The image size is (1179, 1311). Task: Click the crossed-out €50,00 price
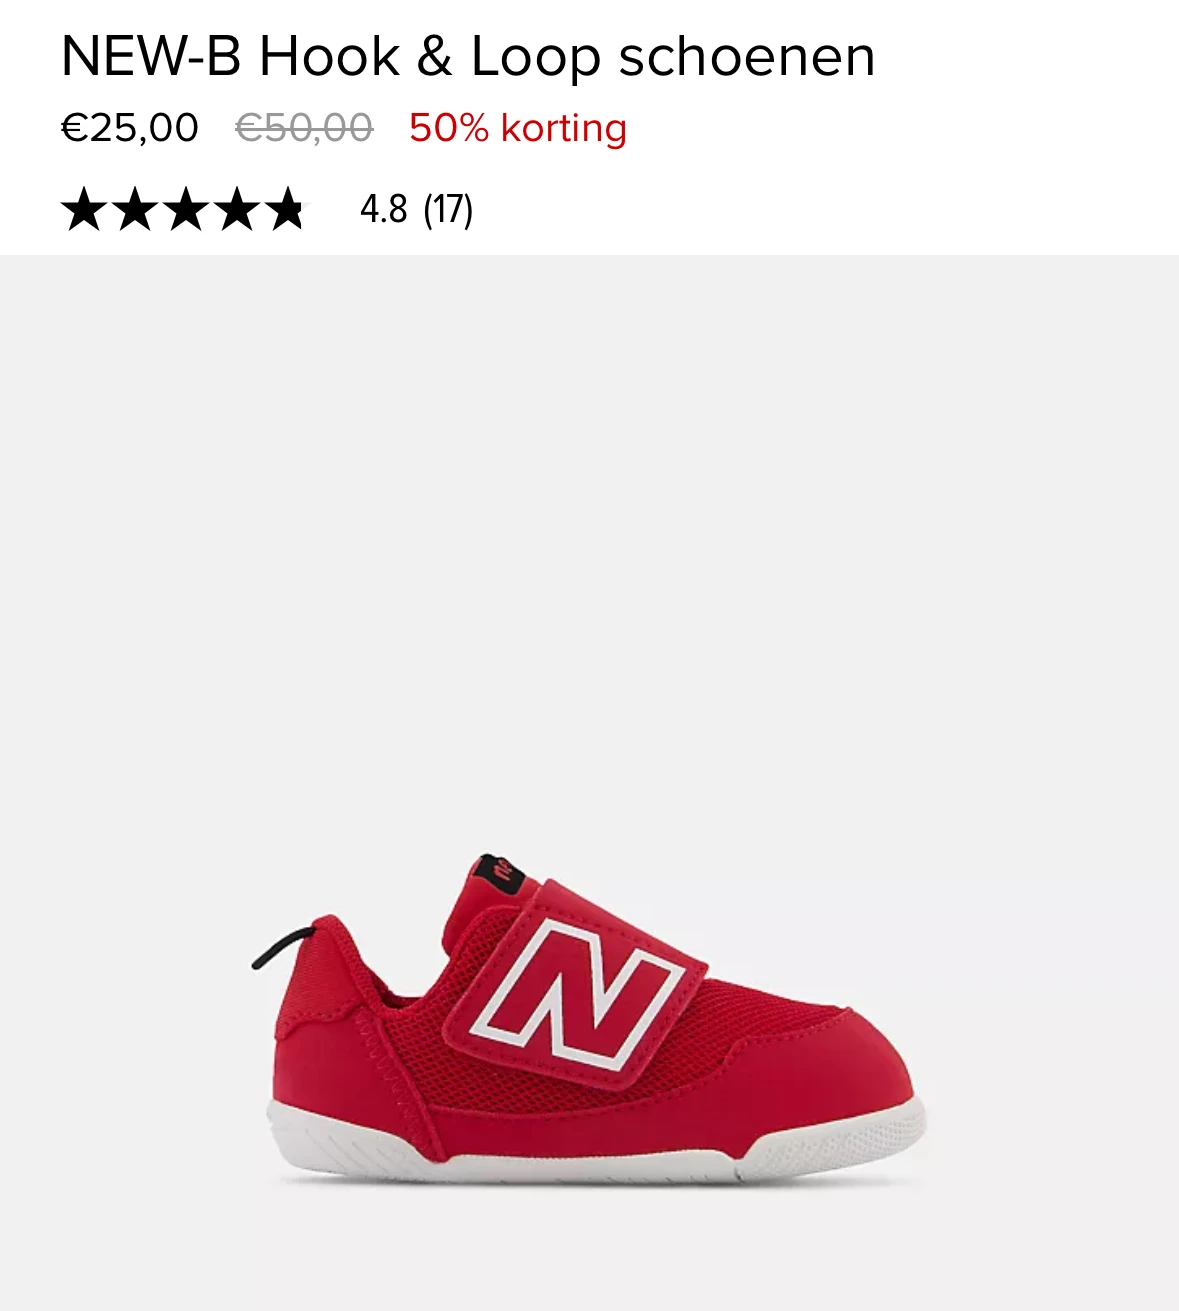tap(304, 128)
